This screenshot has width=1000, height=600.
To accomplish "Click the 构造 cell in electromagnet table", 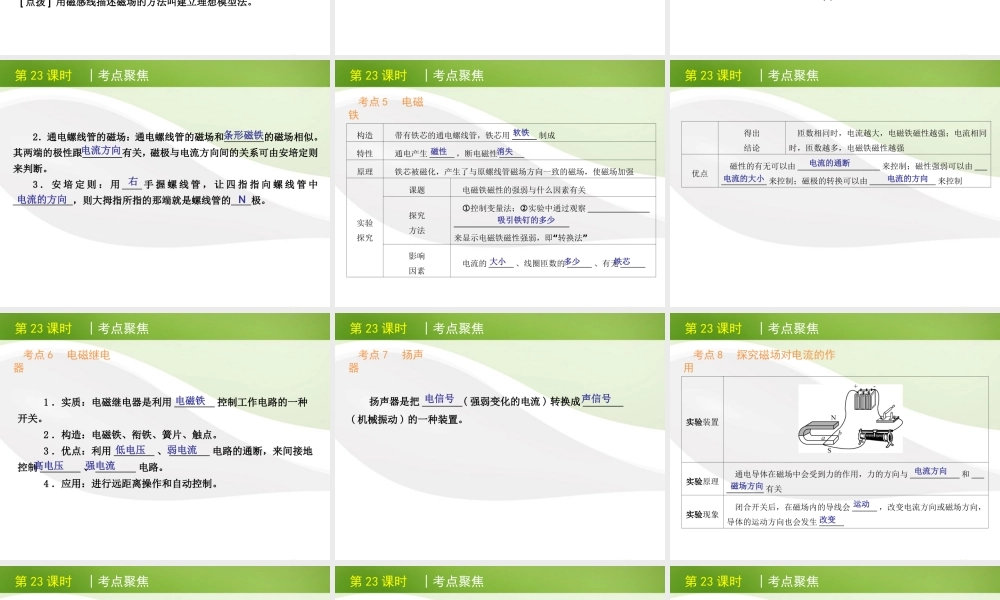I will pyautogui.click(x=365, y=135).
